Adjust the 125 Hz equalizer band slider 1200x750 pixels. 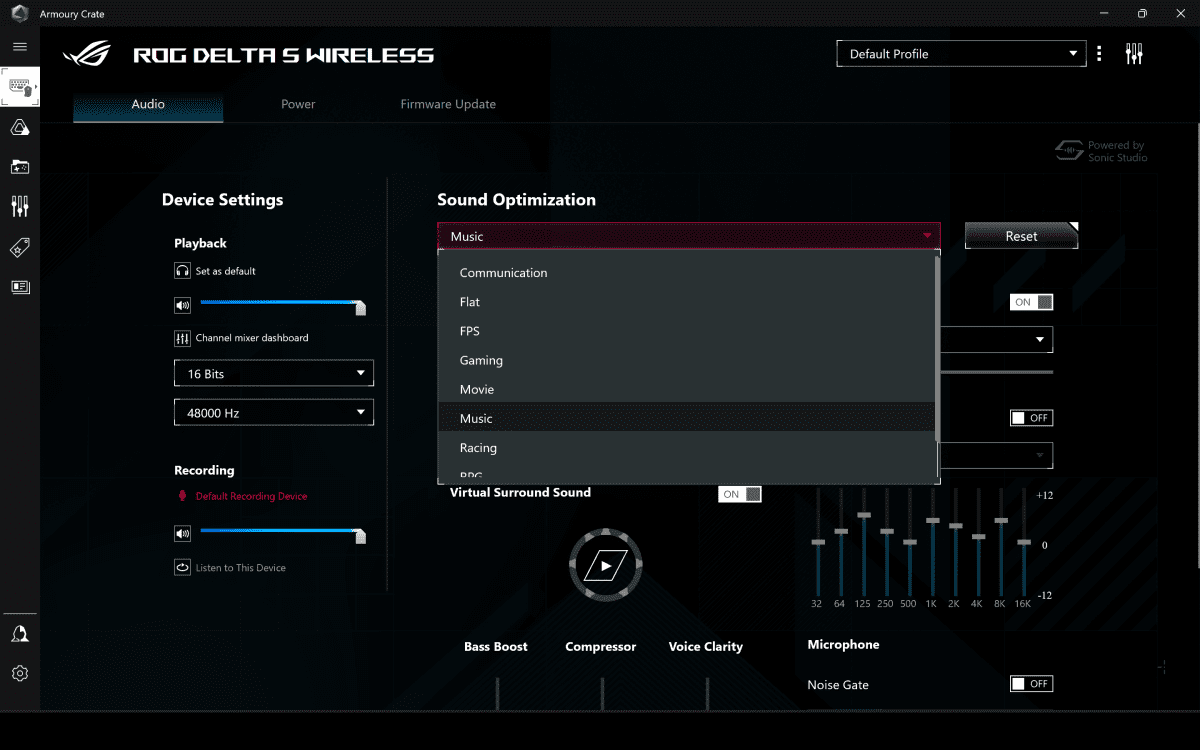point(864,515)
